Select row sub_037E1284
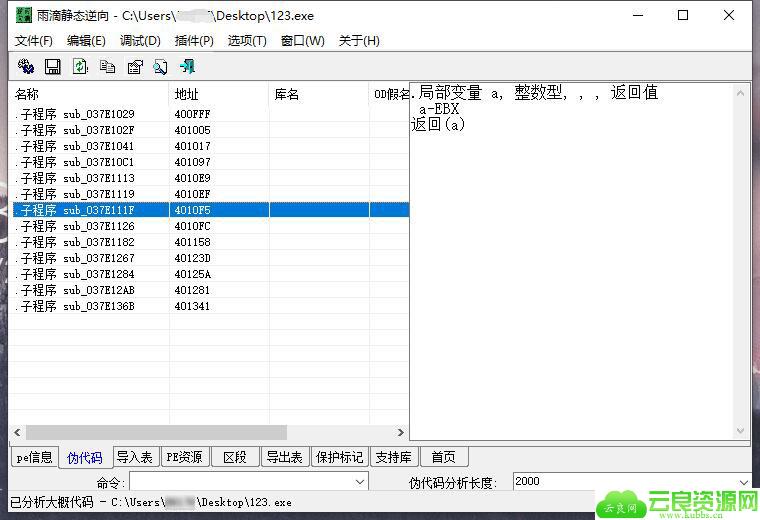The image size is (760, 520). (x=209, y=274)
